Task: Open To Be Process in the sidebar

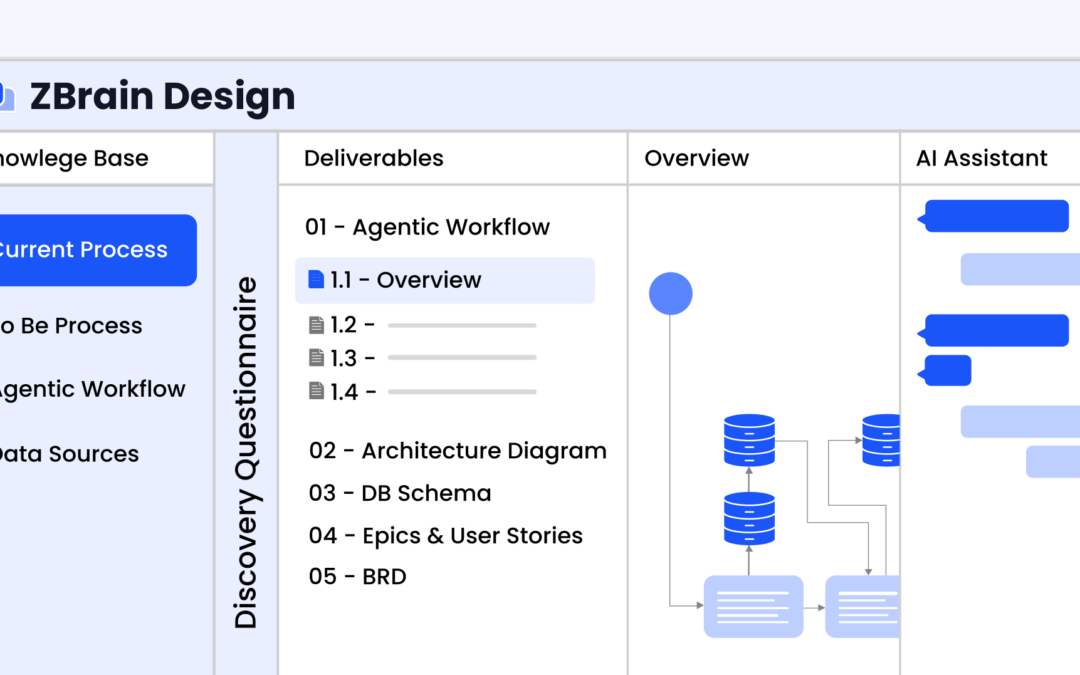Action: [71, 325]
